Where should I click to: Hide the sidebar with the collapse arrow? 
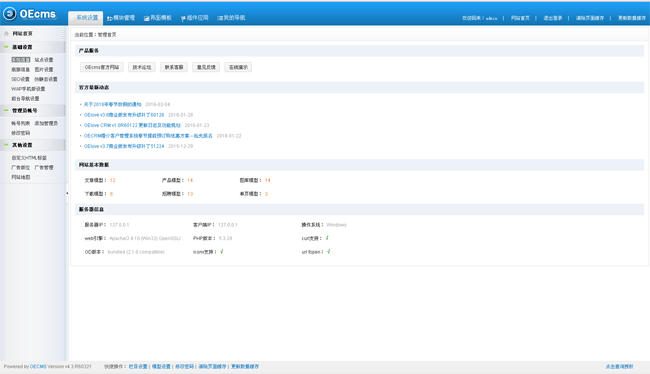click(67, 193)
